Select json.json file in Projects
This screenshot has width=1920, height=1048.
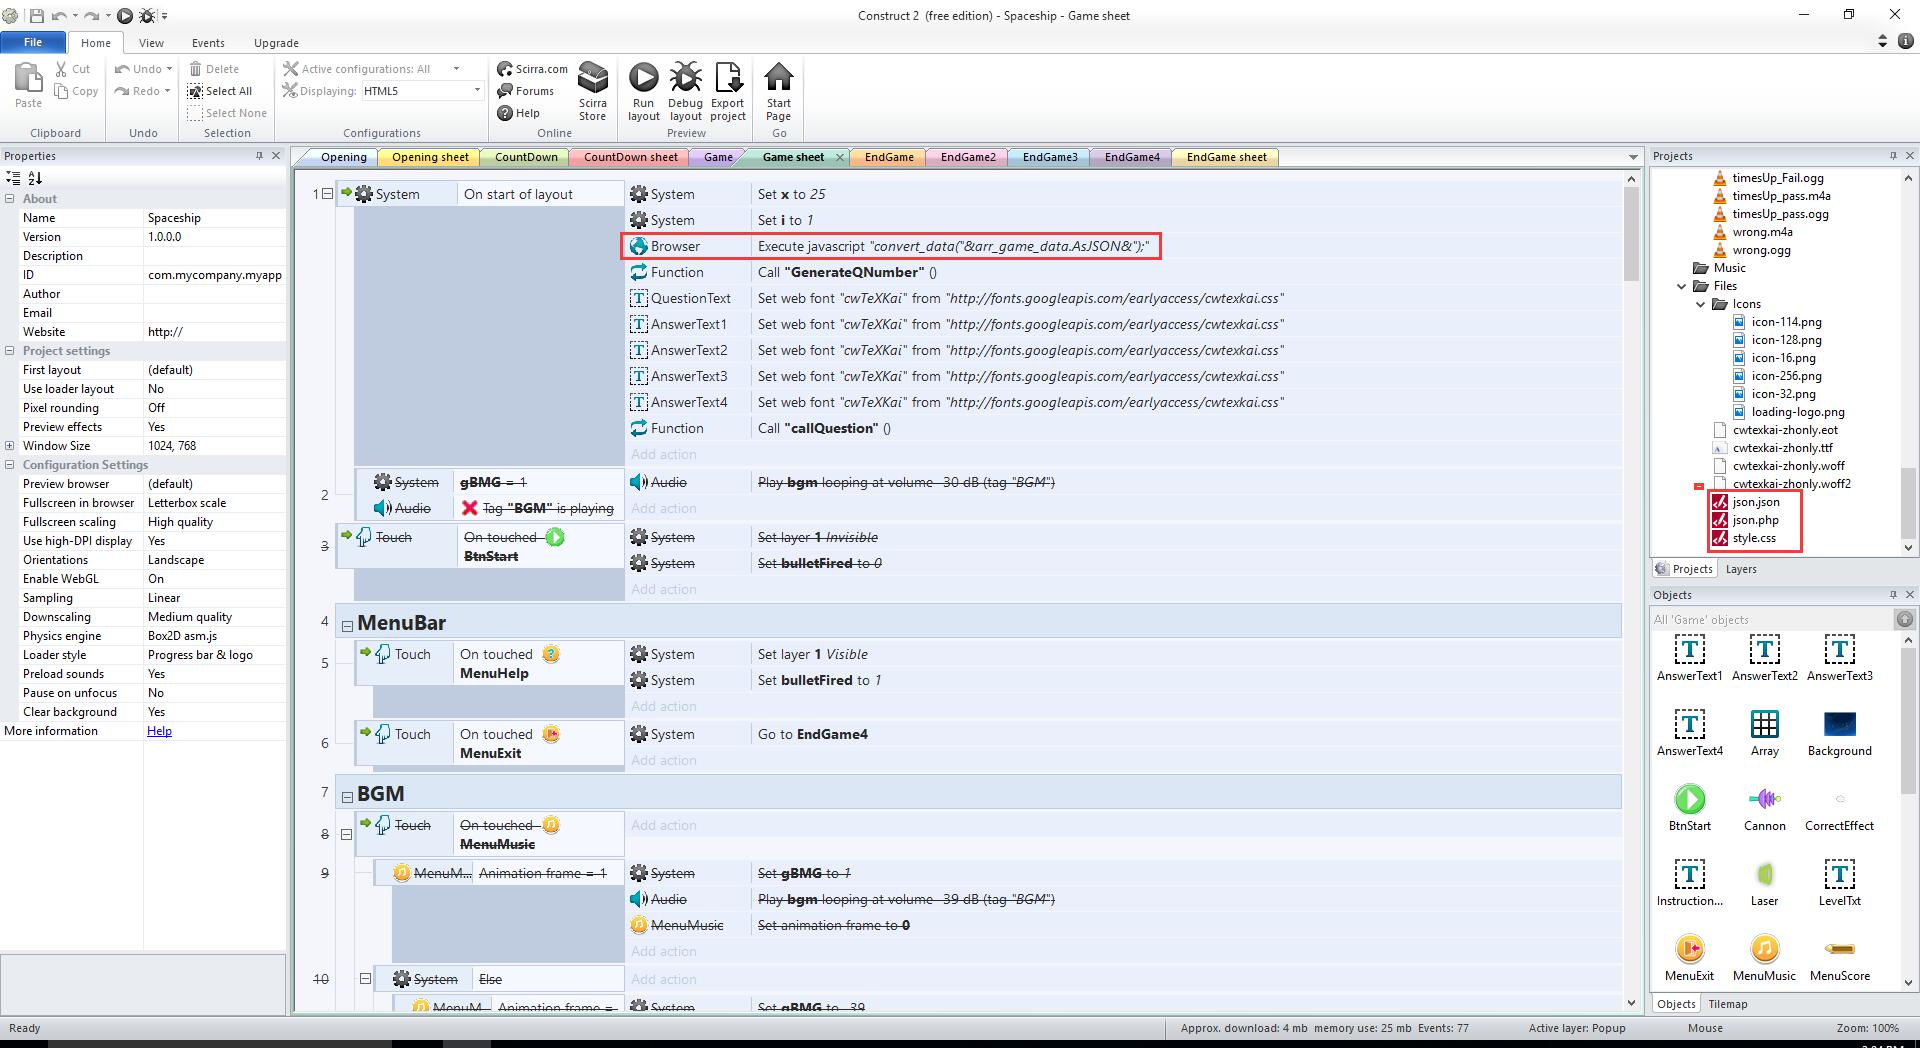pos(1755,502)
